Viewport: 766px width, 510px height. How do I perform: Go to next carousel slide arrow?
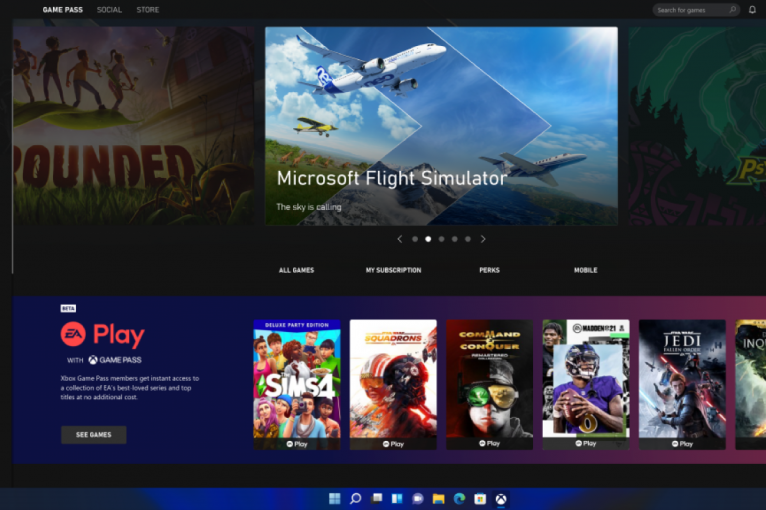(483, 239)
